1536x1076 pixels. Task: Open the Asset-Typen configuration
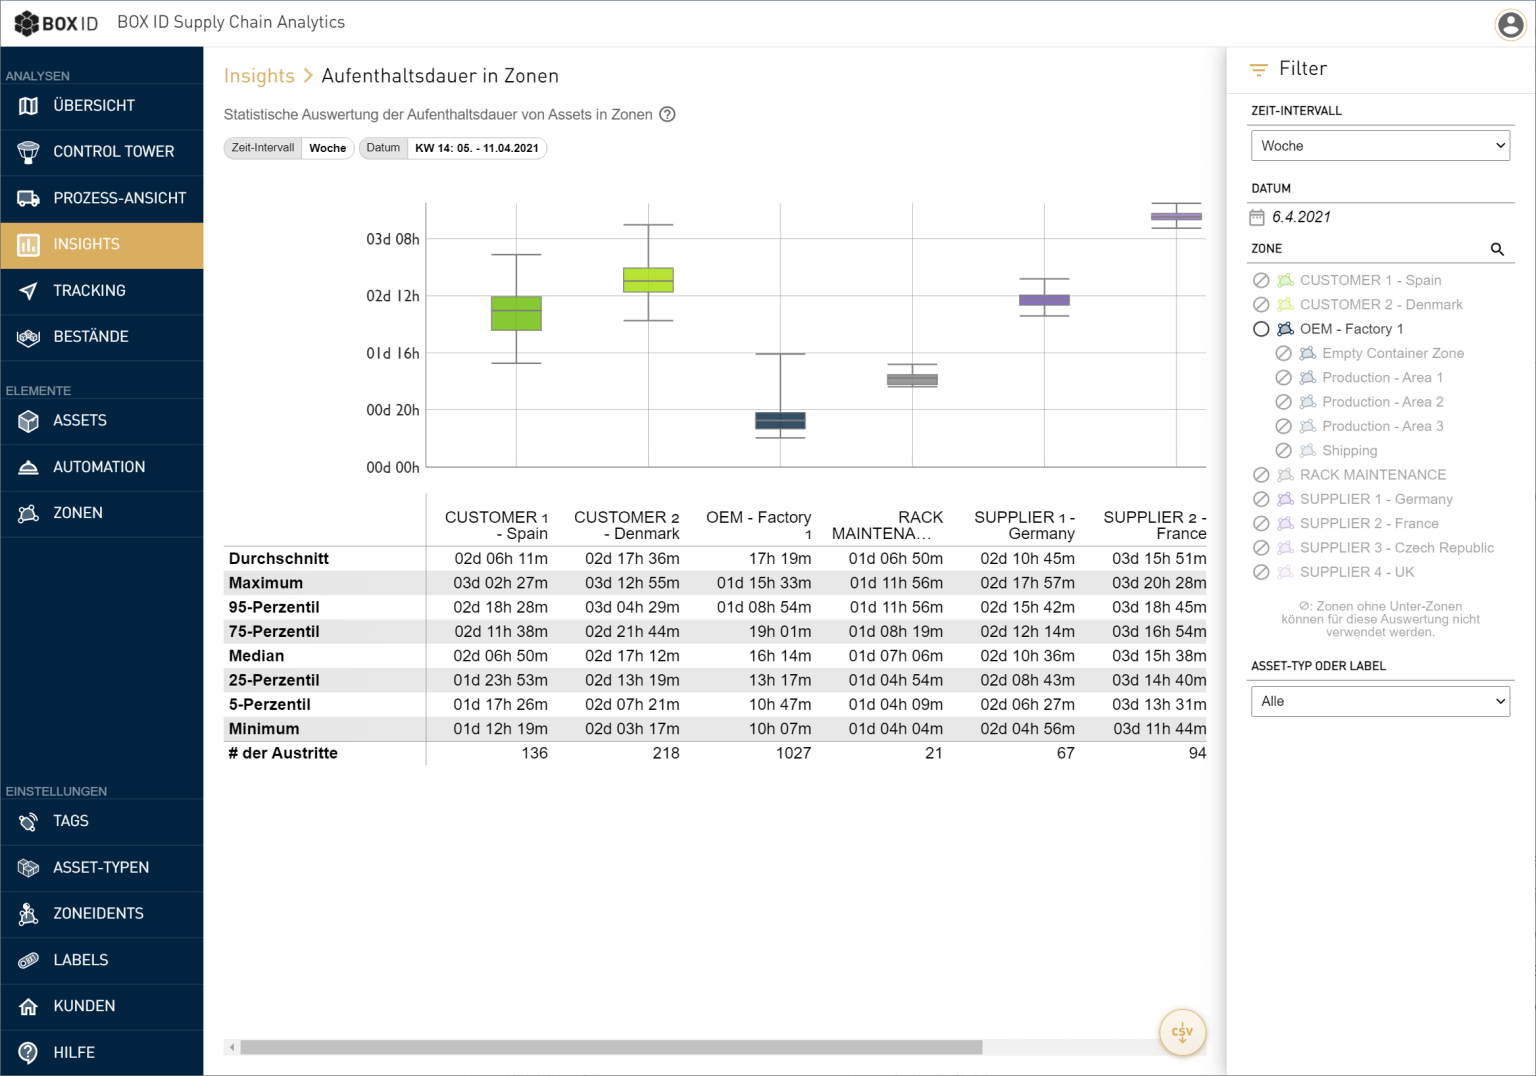tap(100, 867)
